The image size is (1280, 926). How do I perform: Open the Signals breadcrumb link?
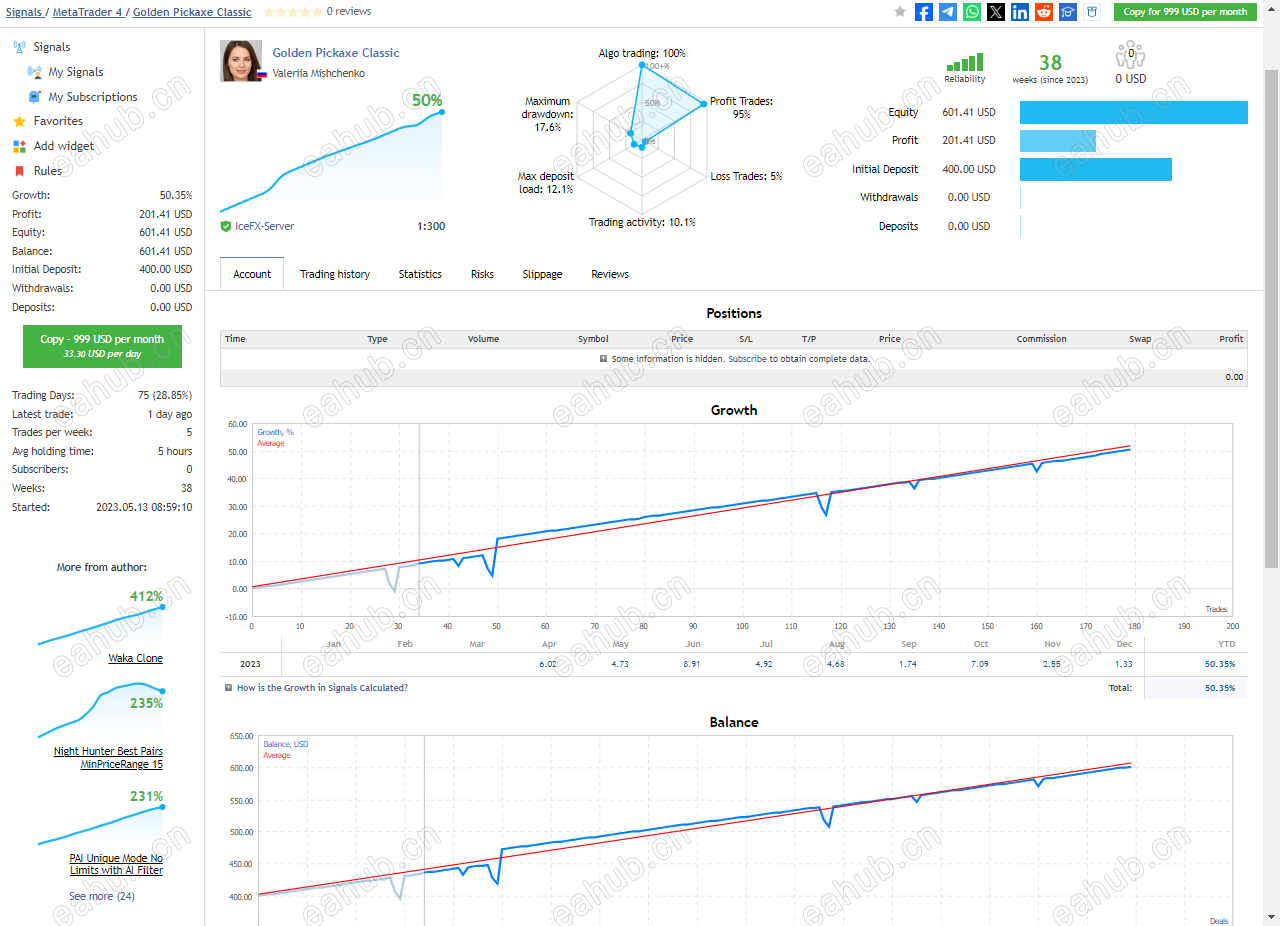click(26, 12)
